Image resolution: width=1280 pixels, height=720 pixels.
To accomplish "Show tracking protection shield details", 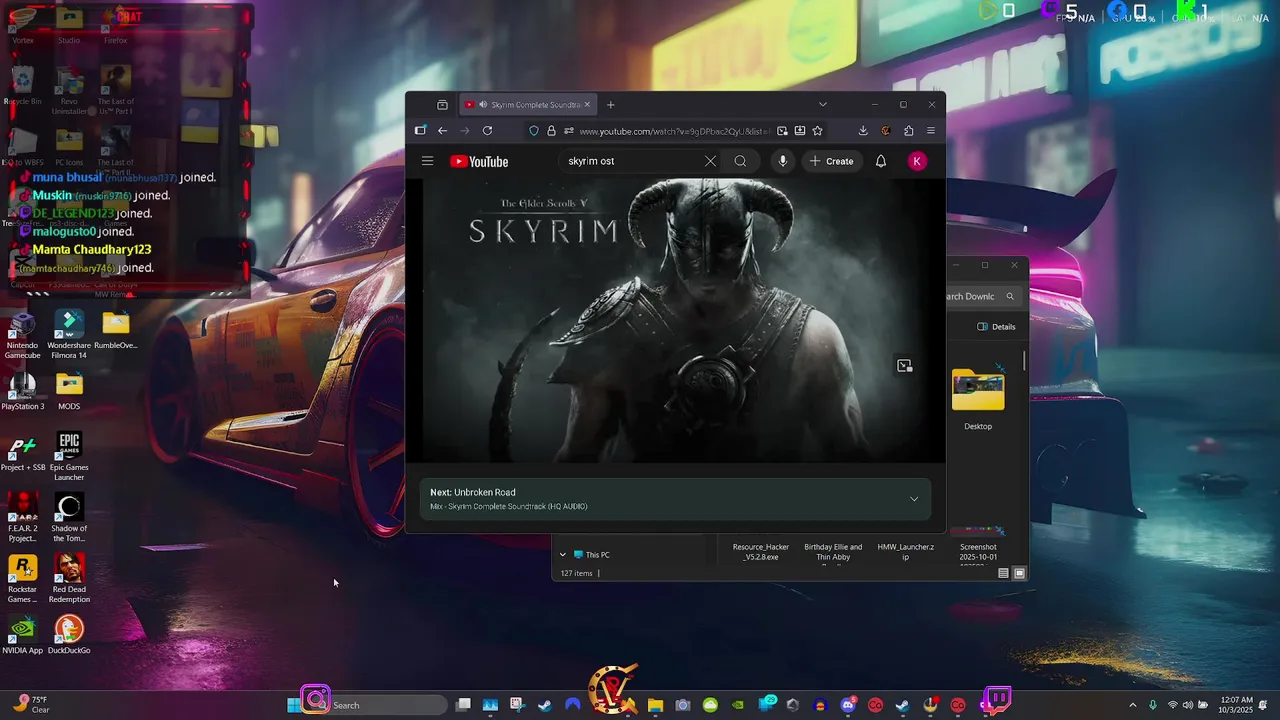I will click(534, 131).
